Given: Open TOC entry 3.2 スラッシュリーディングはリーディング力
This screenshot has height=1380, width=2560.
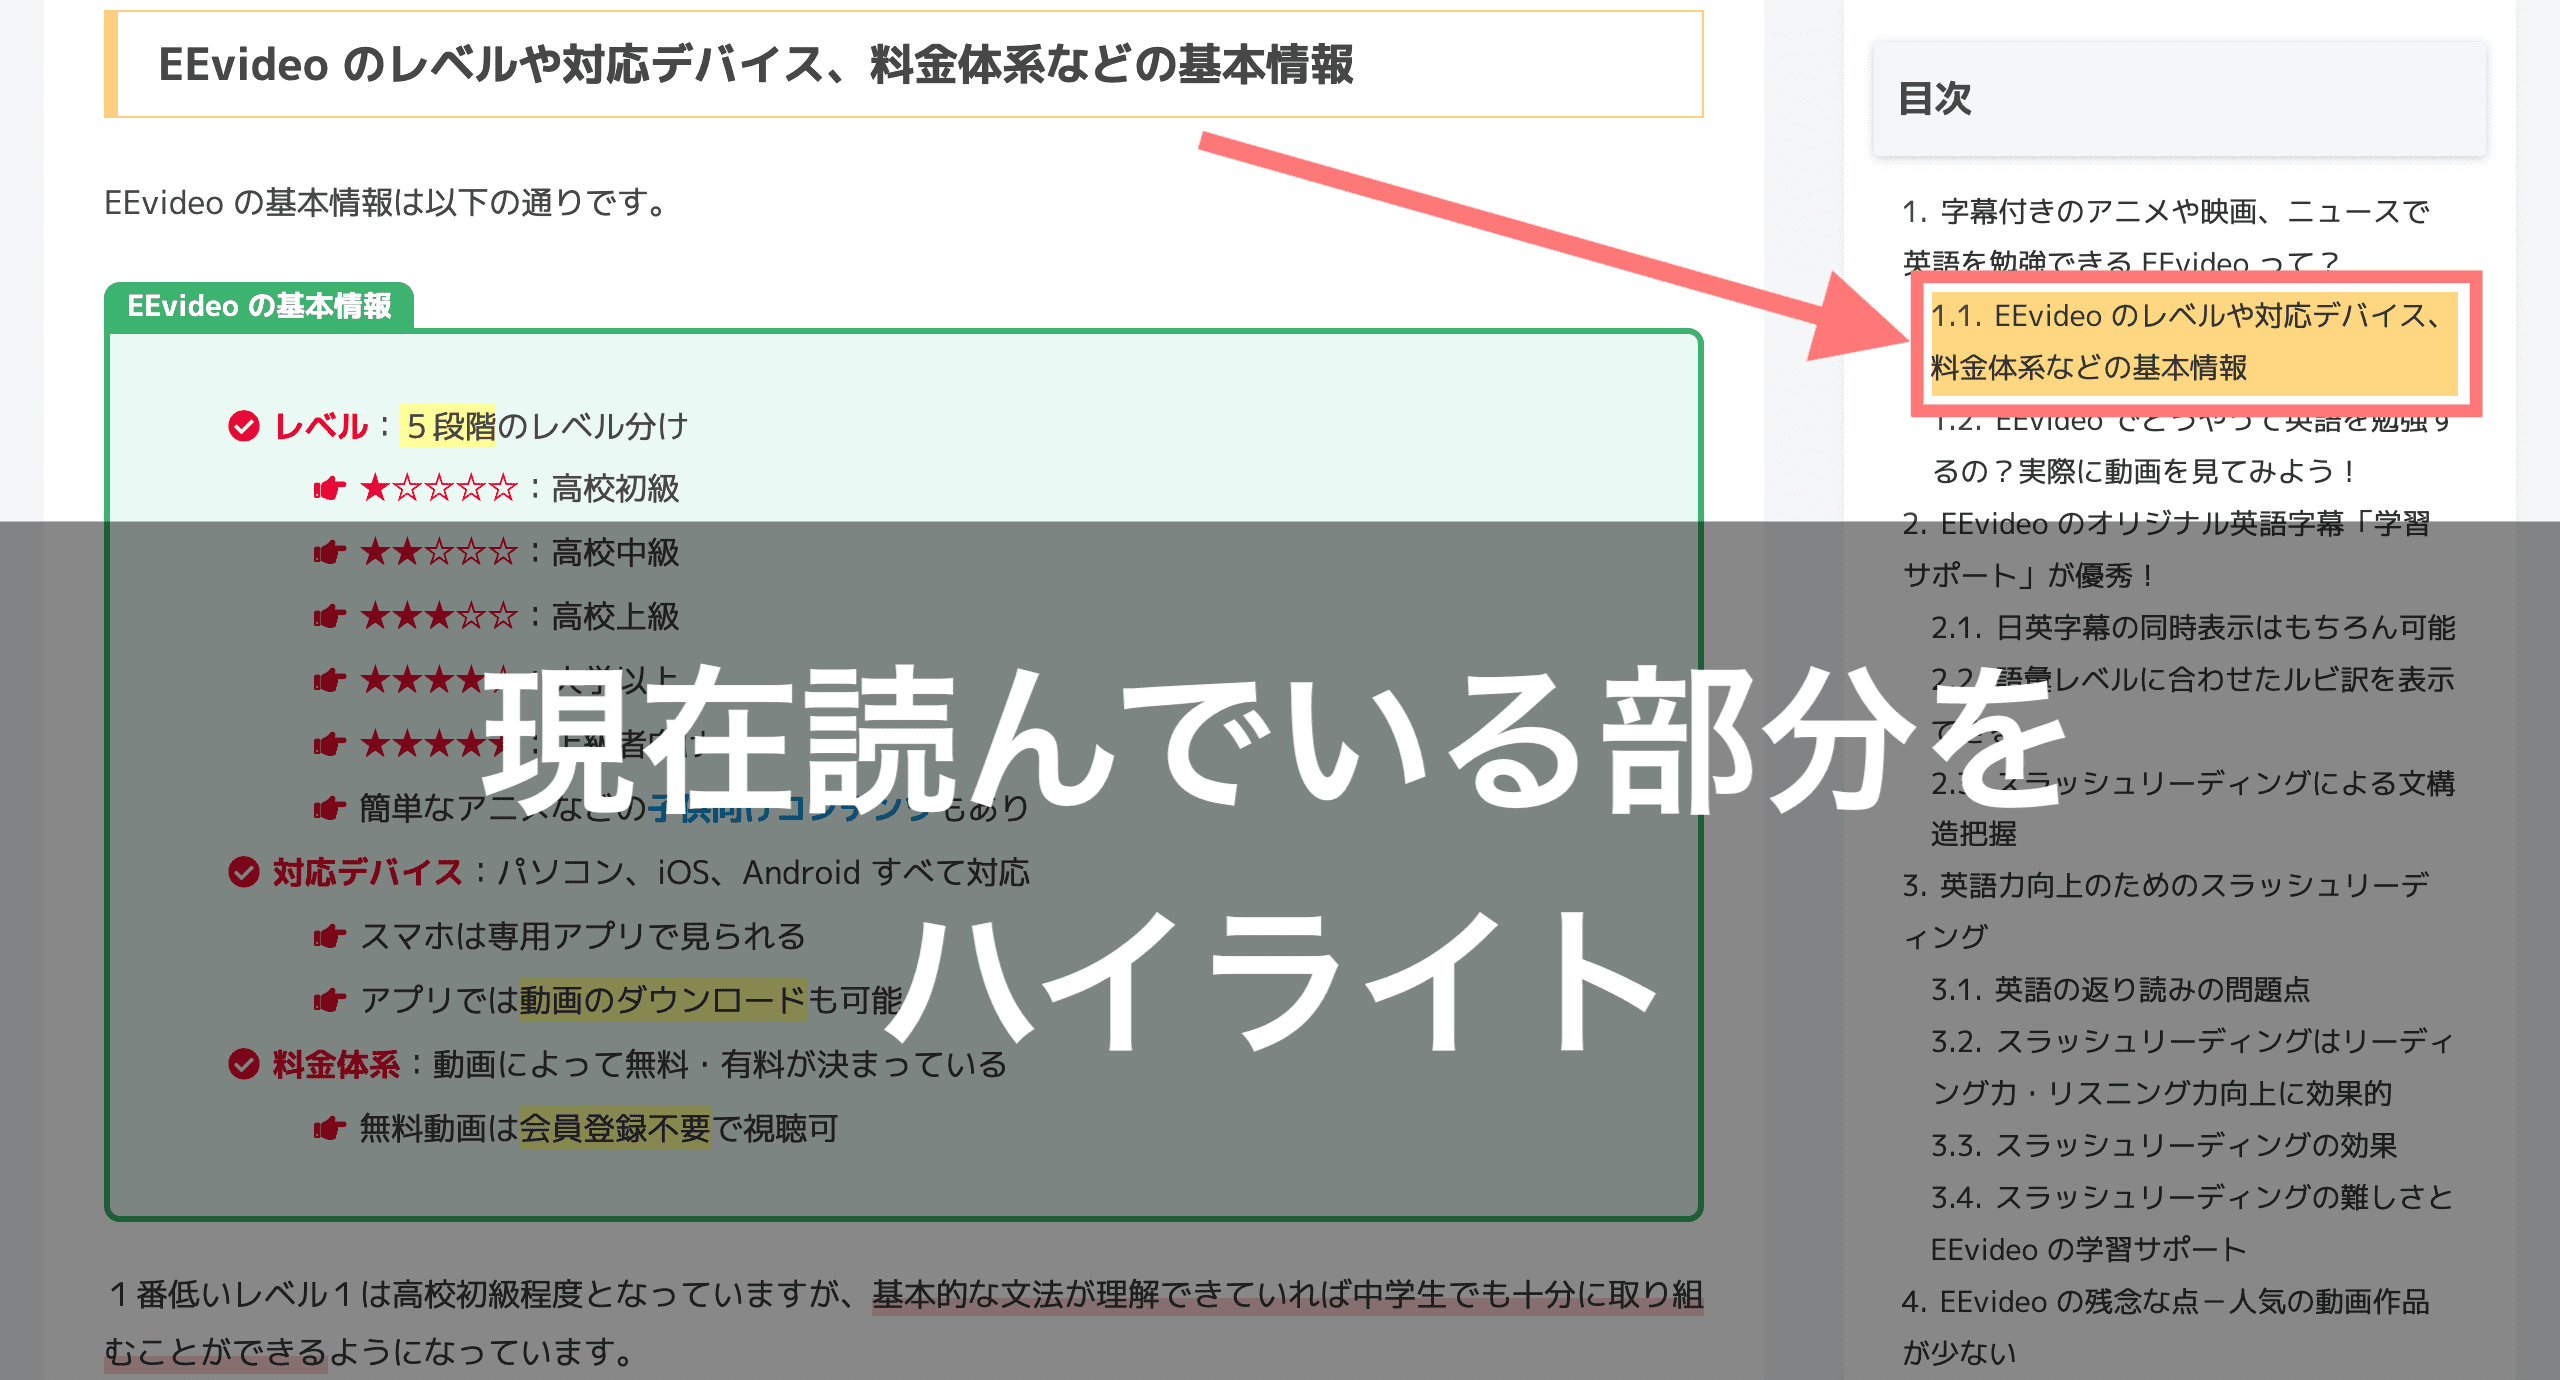Looking at the screenshot, I should click(2192, 1067).
